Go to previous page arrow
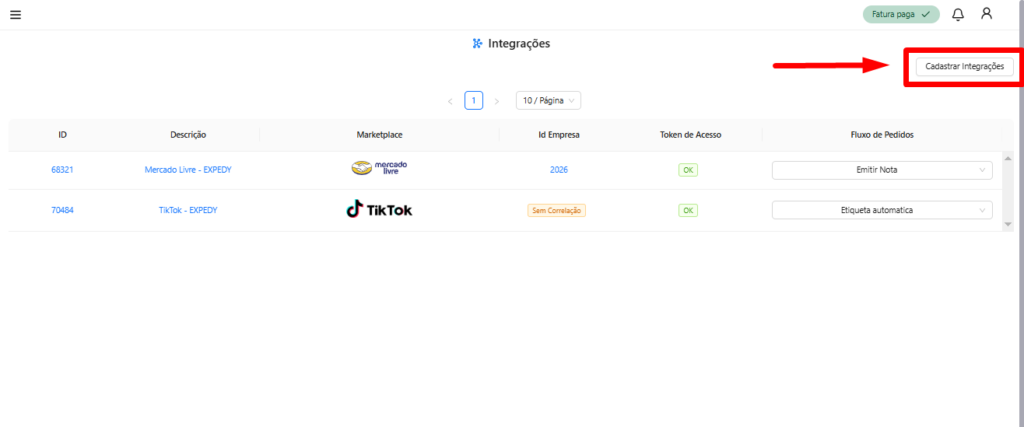The width and height of the screenshot is (1024, 427). point(450,101)
